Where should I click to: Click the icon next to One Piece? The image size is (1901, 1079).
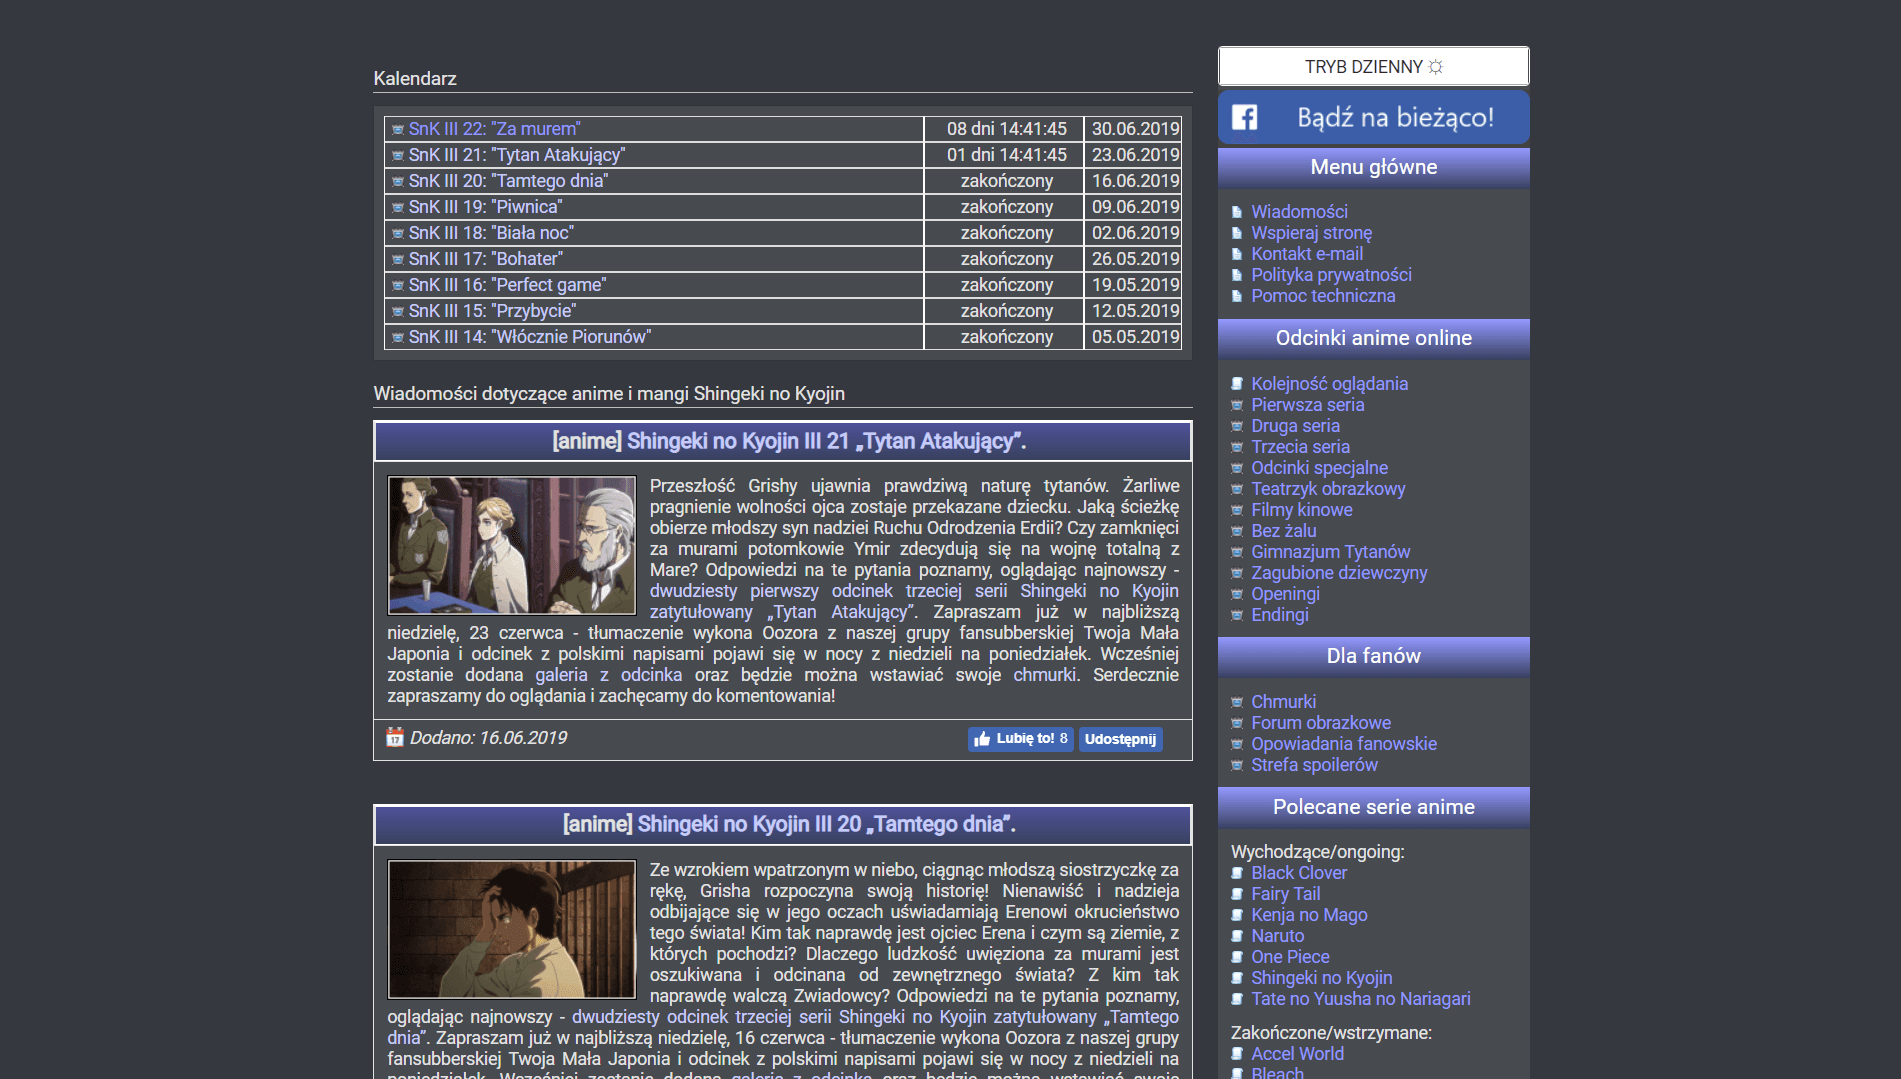tap(1237, 957)
